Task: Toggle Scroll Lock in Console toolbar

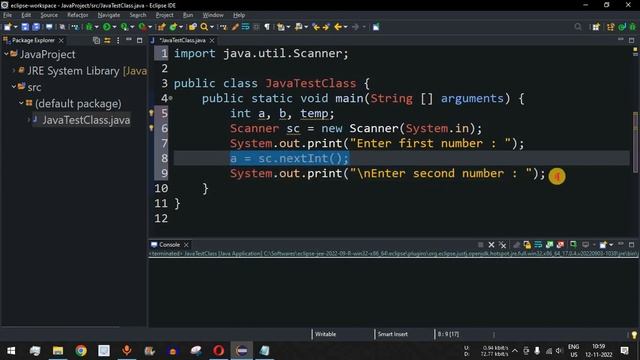Action: coord(527,245)
